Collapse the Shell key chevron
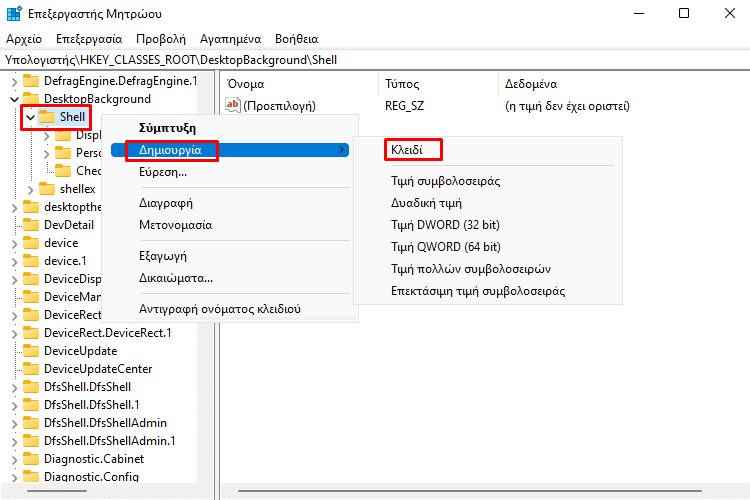The width and height of the screenshot is (750, 500). pyautogui.click(x=31, y=117)
